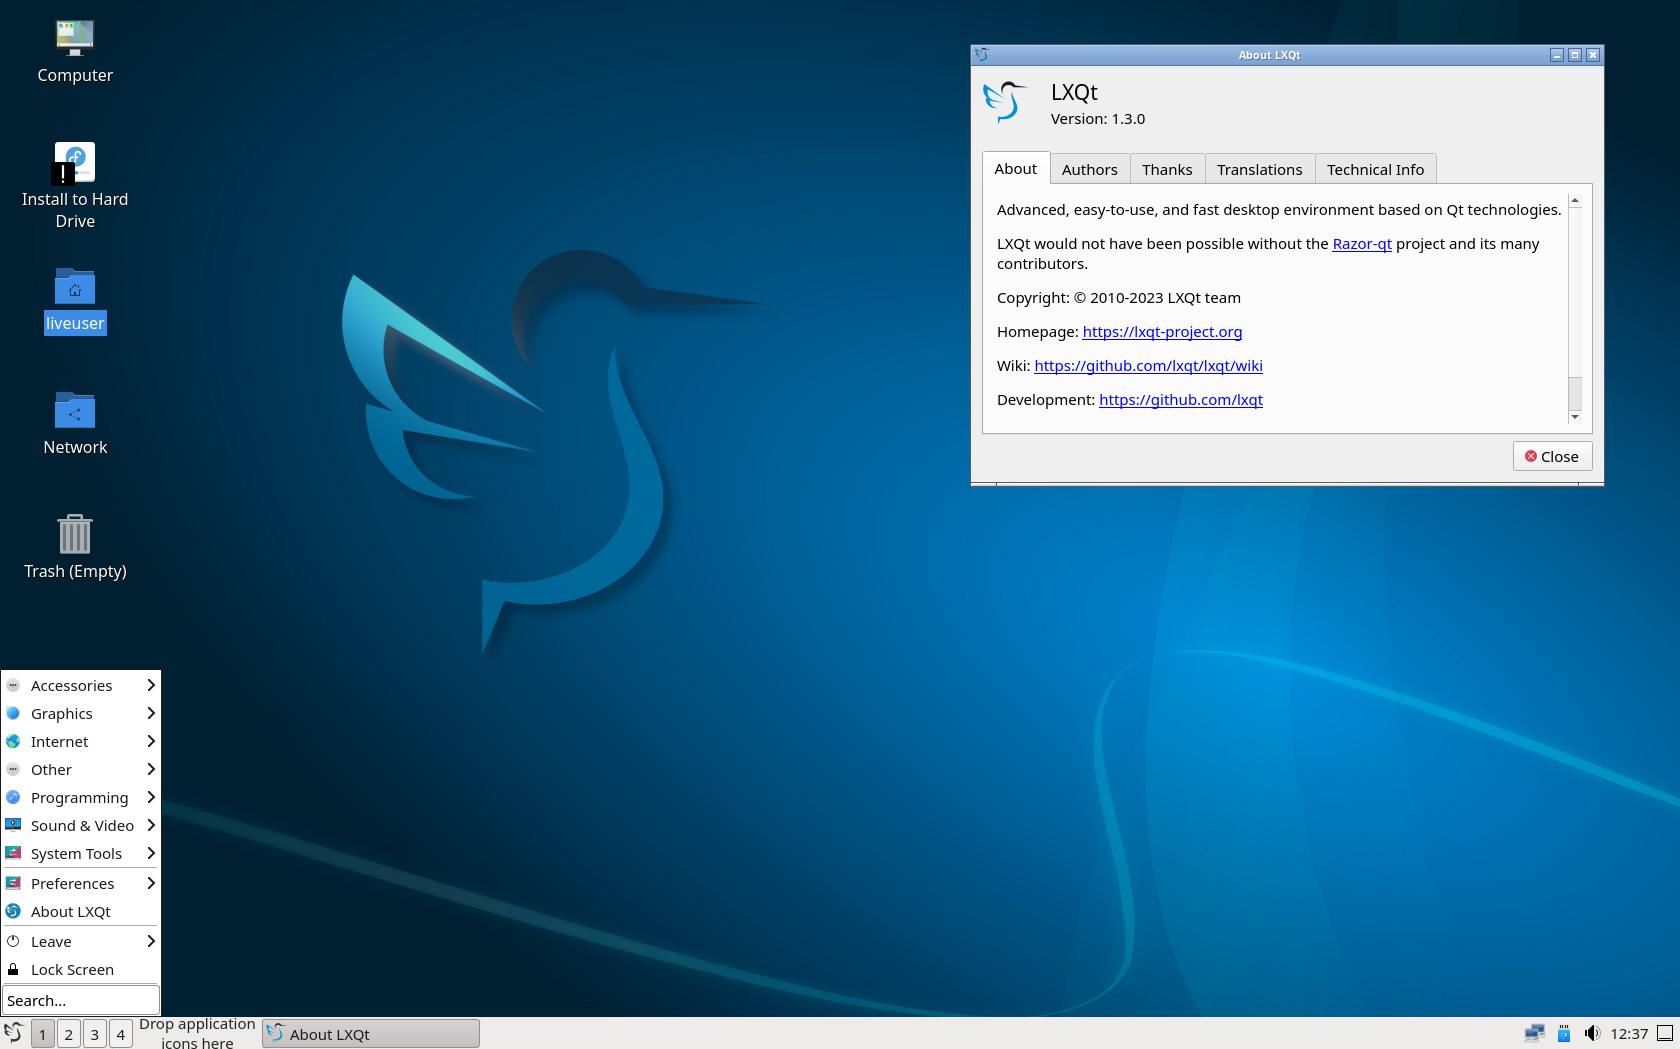
Task: Click the About dialog scrollbar down arrow
Action: pyautogui.click(x=1575, y=417)
